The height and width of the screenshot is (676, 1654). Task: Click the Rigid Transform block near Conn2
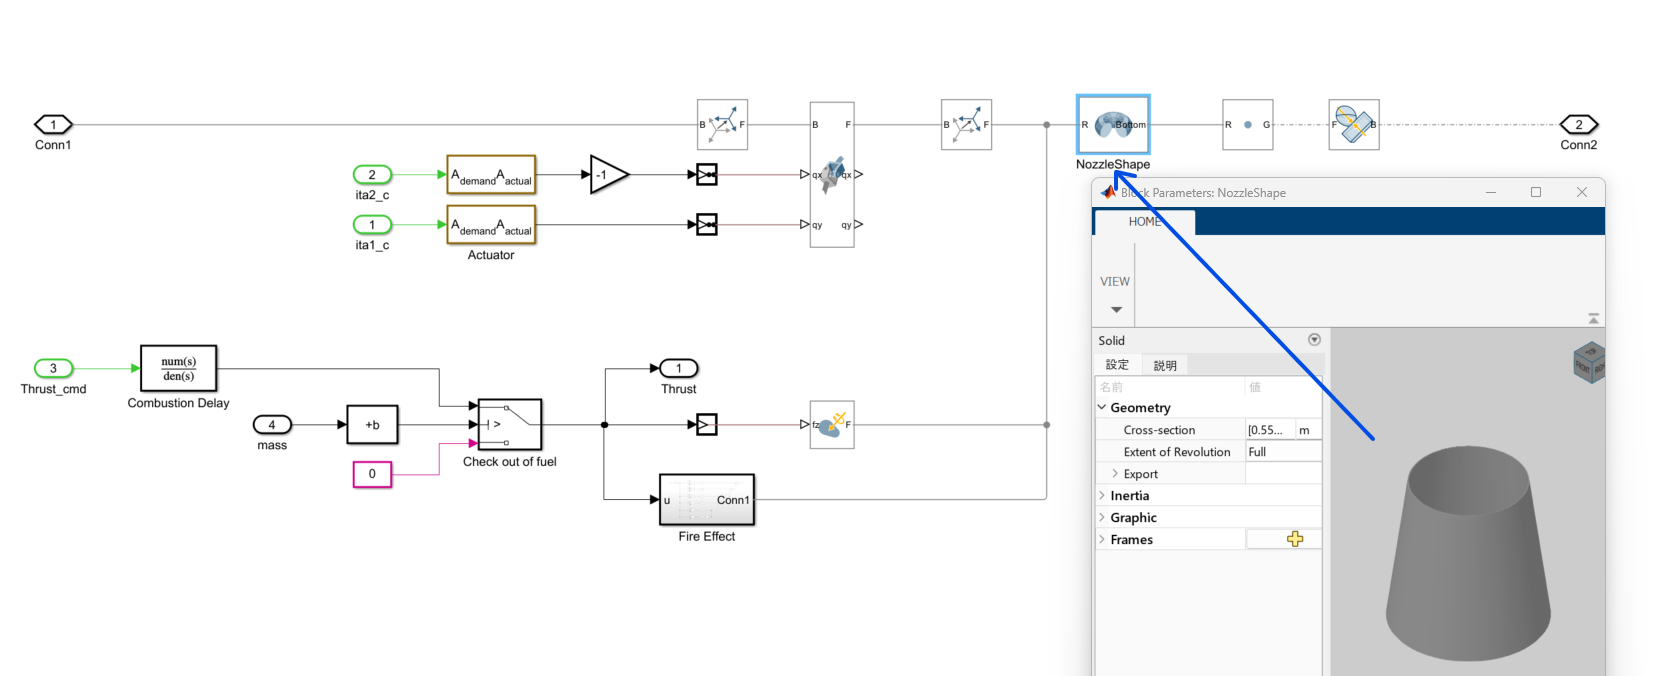(x=1354, y=125)
